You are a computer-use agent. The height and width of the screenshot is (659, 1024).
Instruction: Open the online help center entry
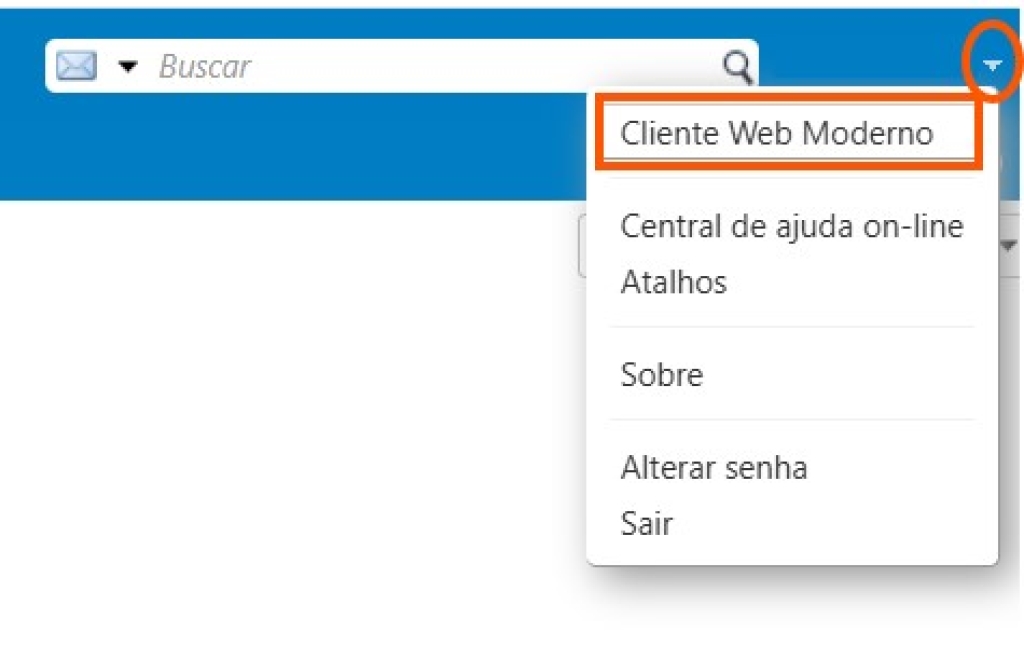[791, 226]
